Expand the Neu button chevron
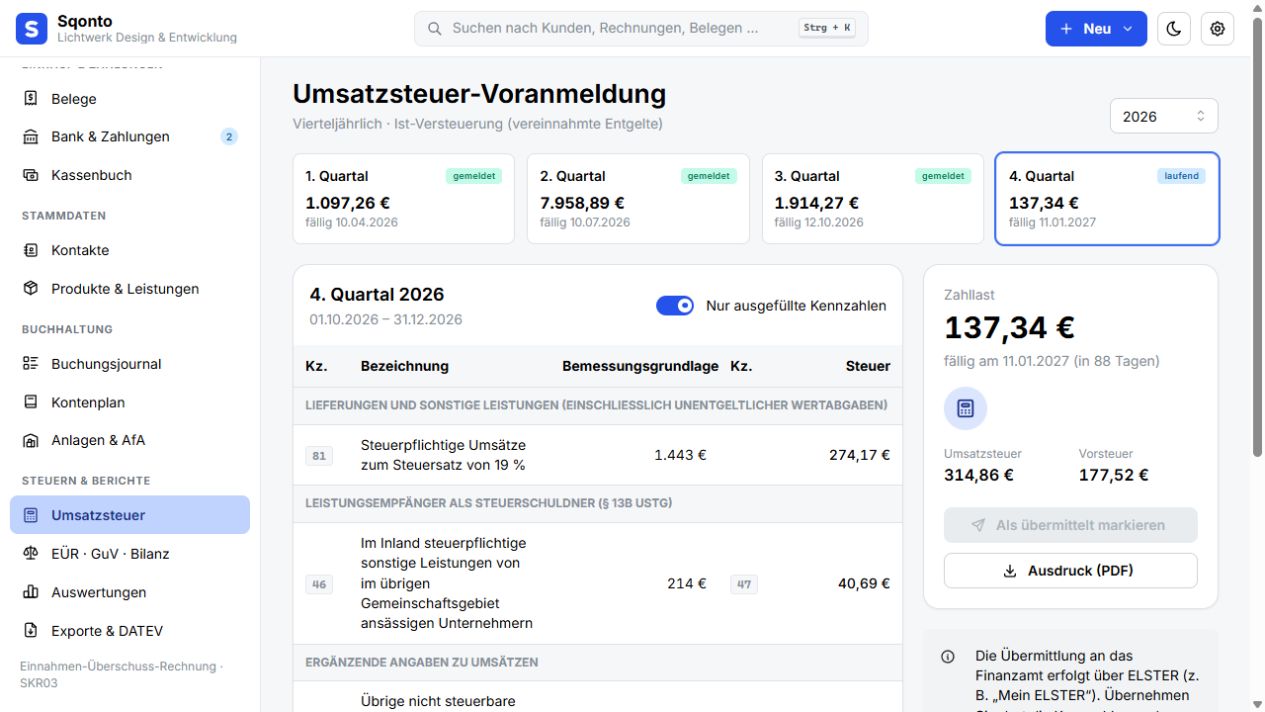The image size is (1265, 712). click(1128, 29)
